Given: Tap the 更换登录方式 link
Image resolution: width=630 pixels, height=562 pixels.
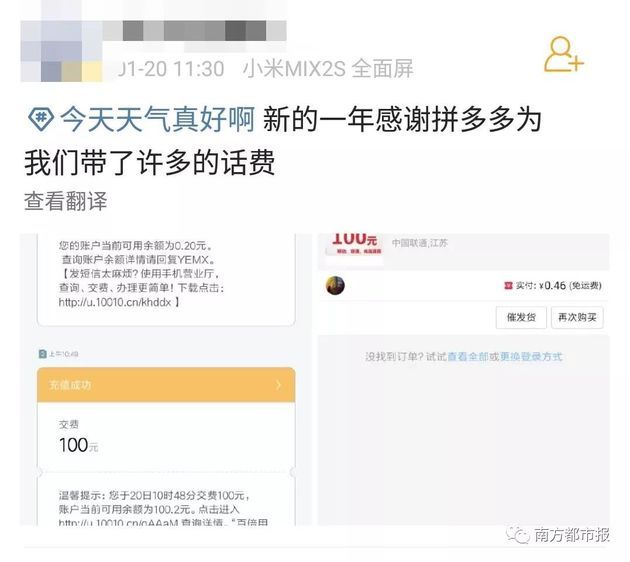Looking at the screenshot, I should click(531, 356).
